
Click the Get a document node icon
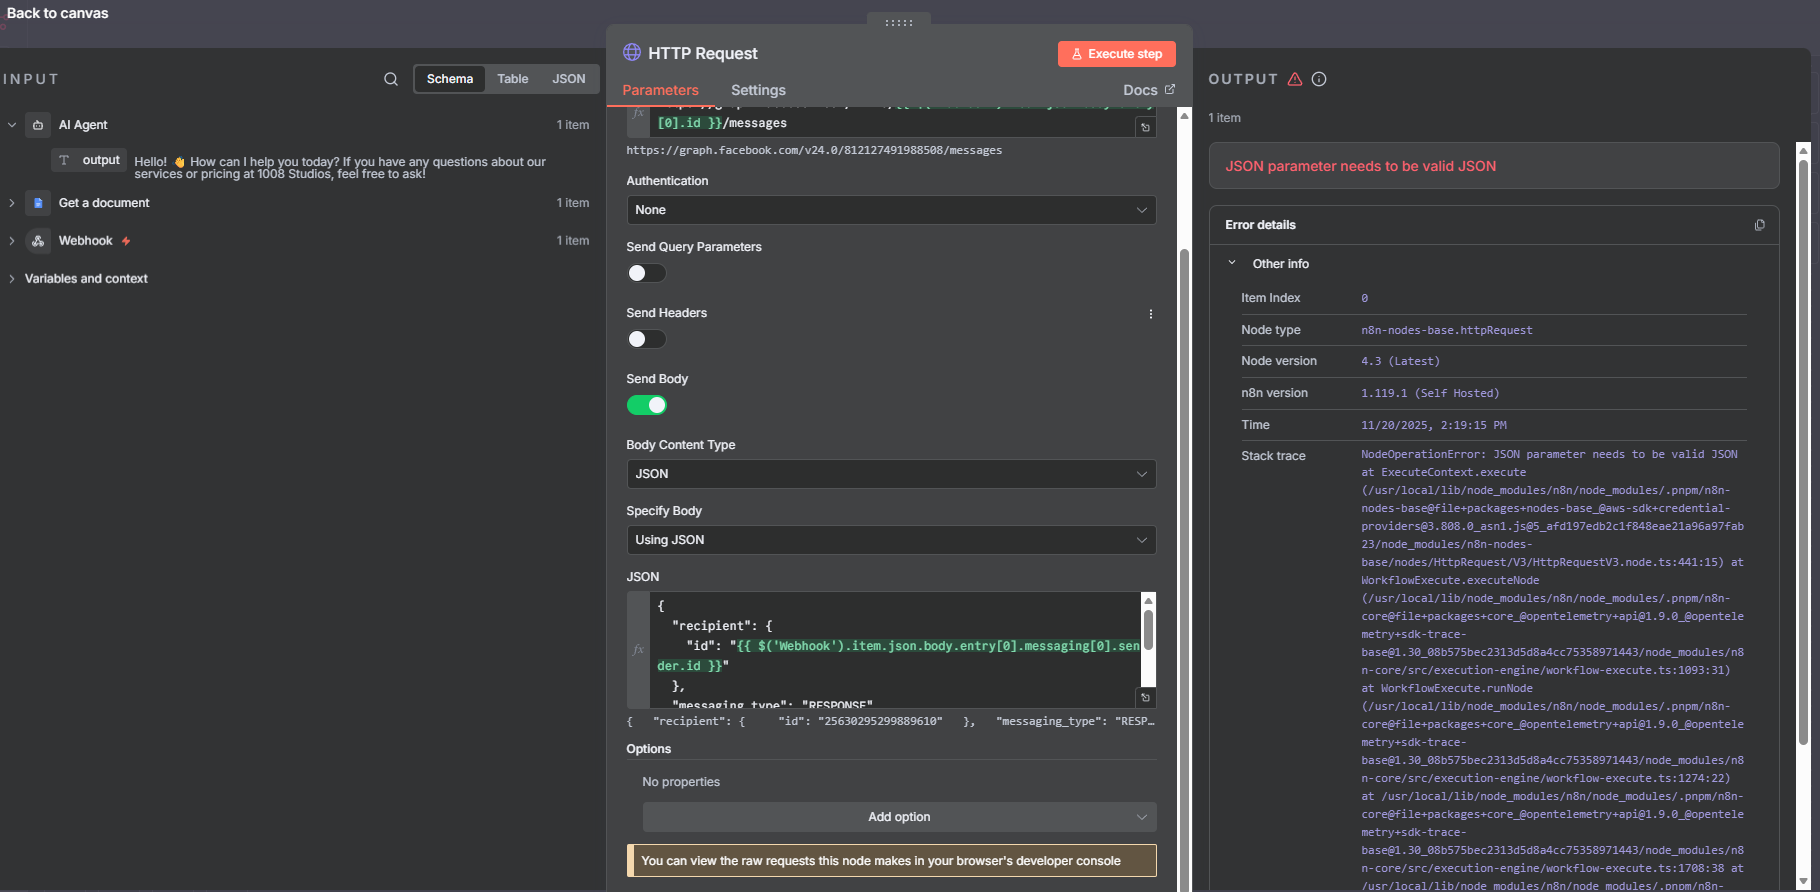(x=38, y=203)
